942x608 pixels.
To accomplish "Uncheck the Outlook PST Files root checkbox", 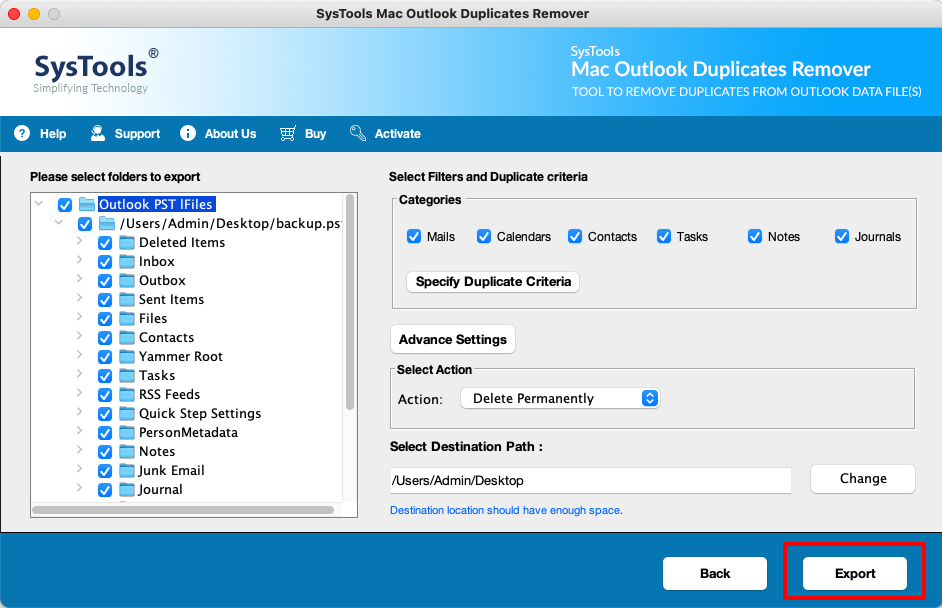I will pos(65,205).
